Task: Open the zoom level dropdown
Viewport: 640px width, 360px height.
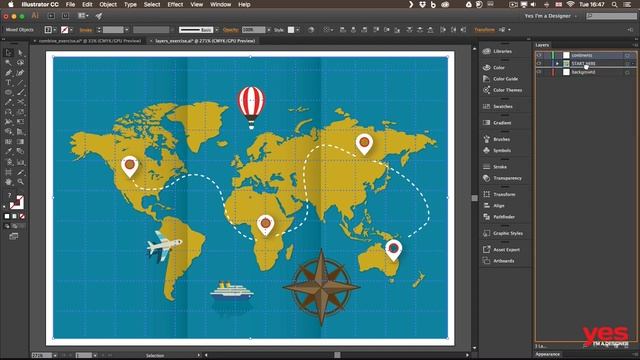Action: point(55,356)
